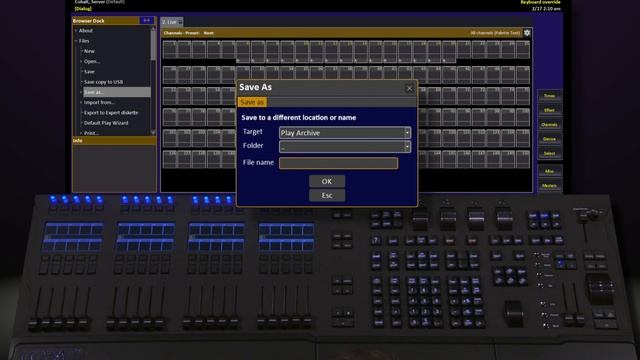
Task: Open the Effect softkey
Action: [x=549, y=110]
